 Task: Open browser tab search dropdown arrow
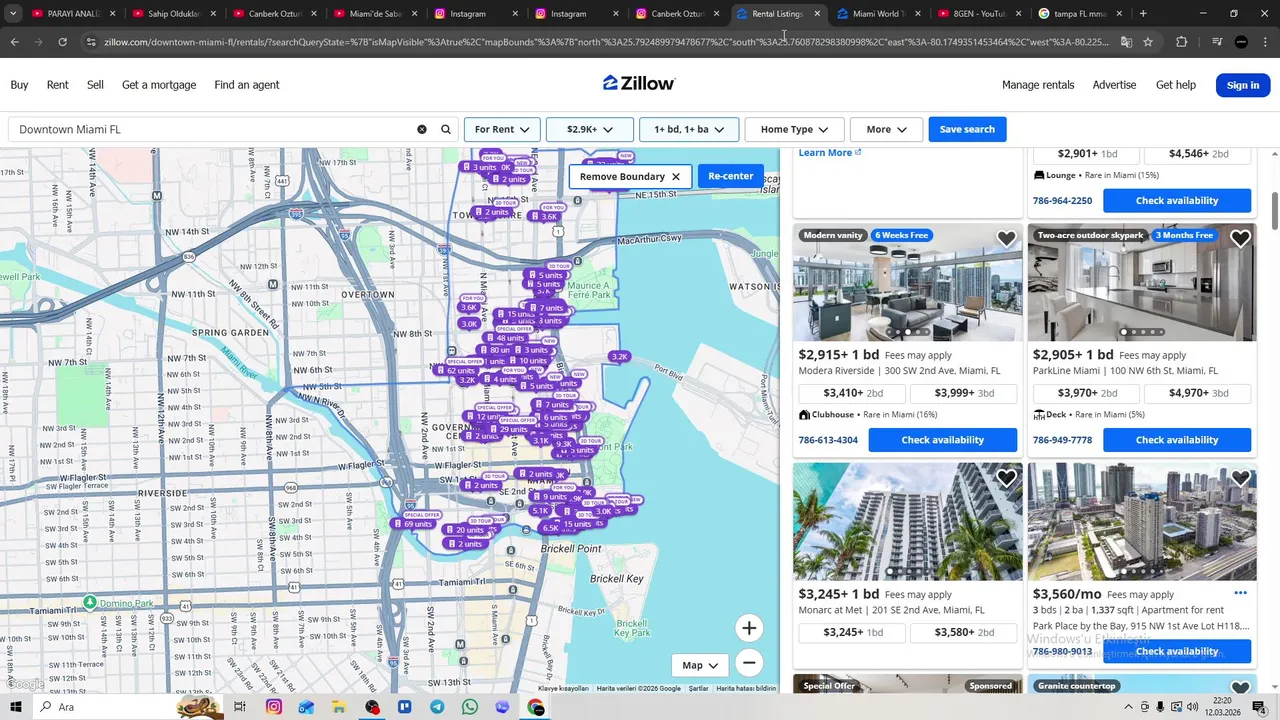(x=13, y=14)
